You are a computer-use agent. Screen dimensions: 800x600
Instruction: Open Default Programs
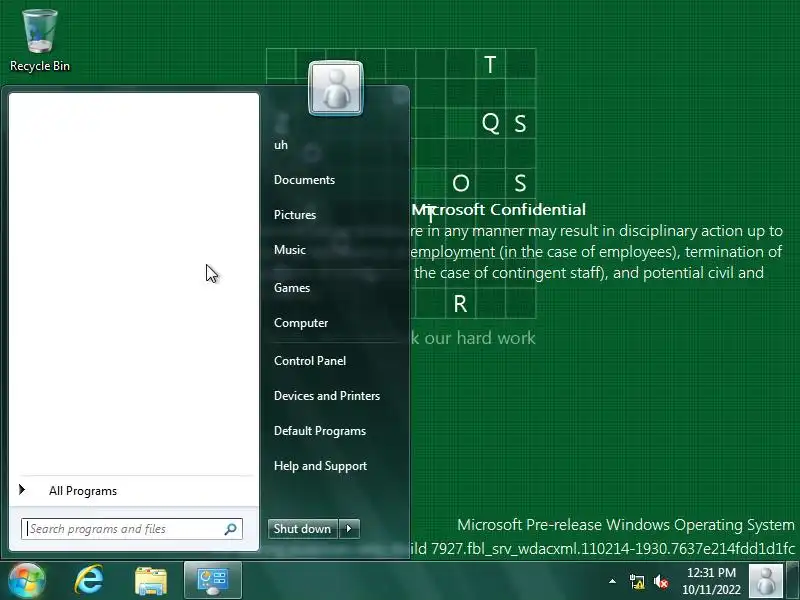click(320, 431)
